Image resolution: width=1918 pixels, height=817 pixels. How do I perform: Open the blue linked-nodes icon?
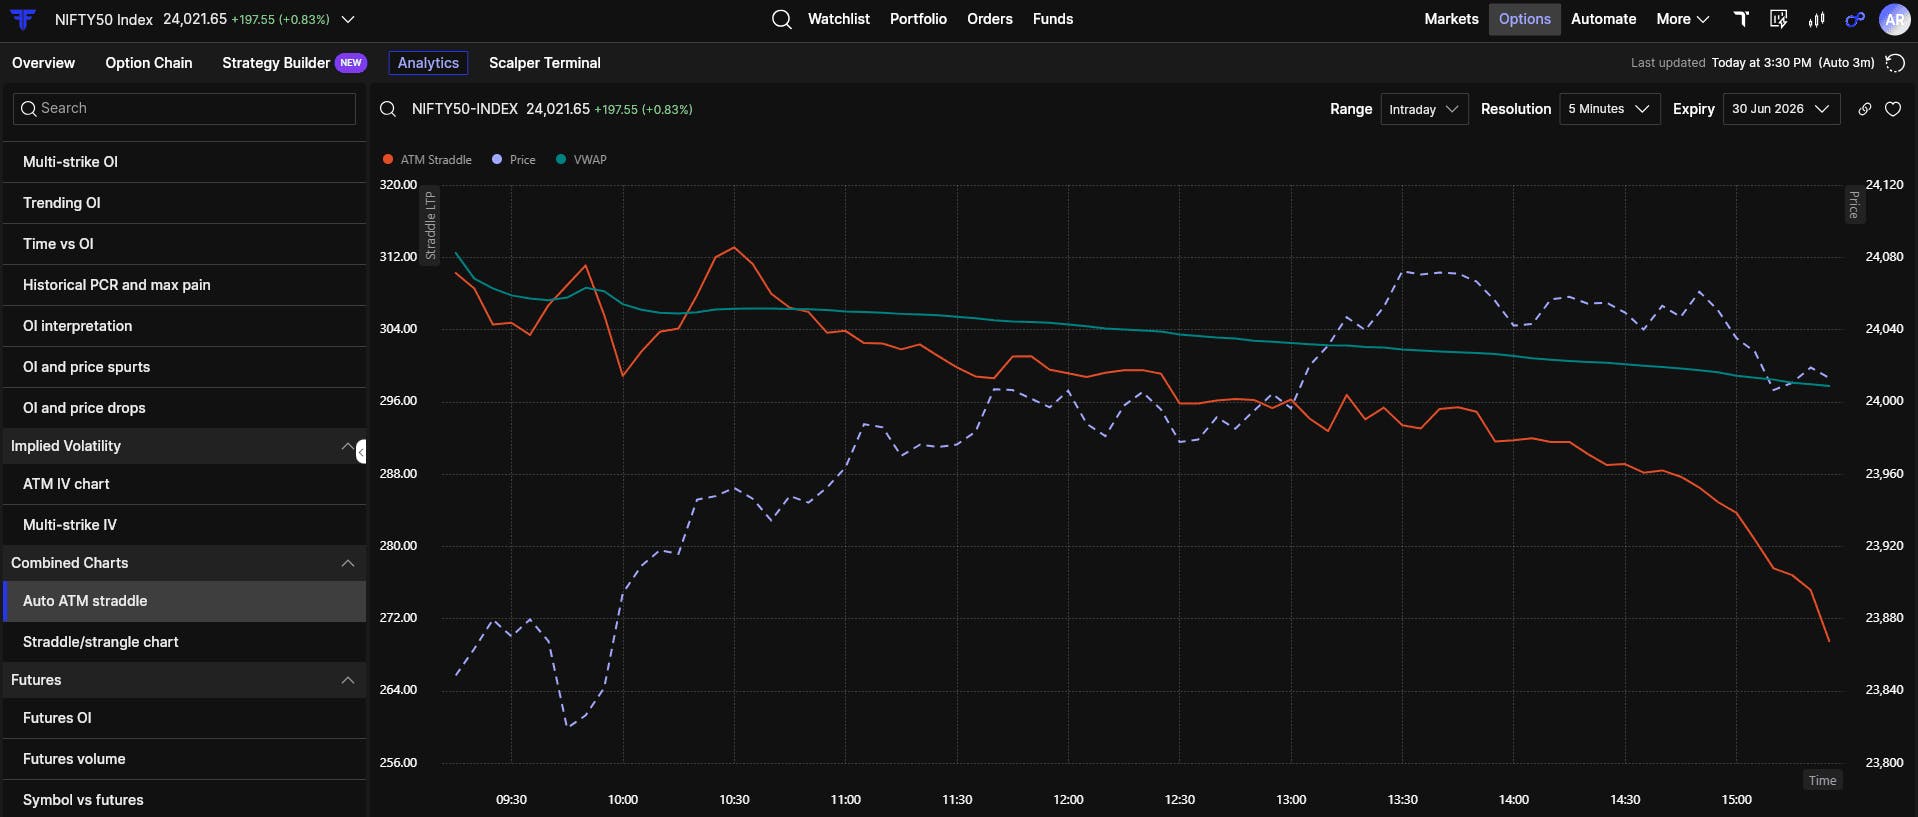pyautogui.click(x=1855, y=19)
